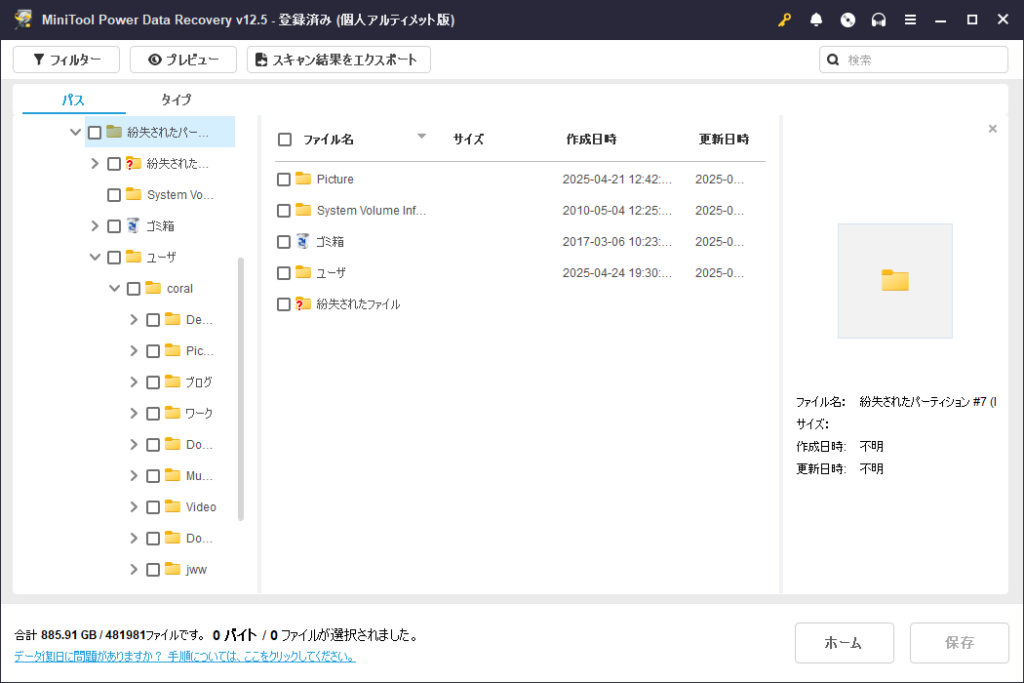Expand the jww tree node

134,569
